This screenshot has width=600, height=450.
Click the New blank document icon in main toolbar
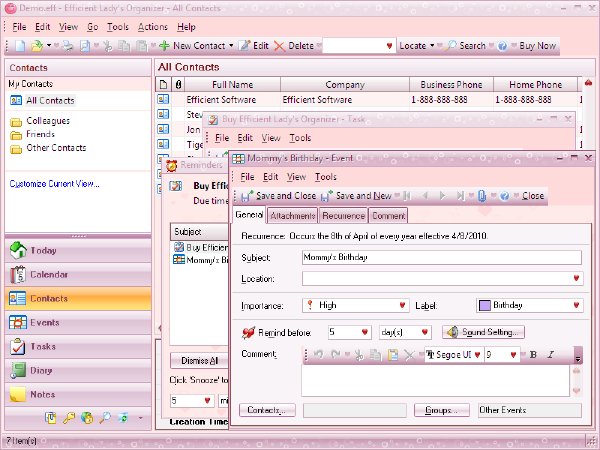tap(20, 46)
